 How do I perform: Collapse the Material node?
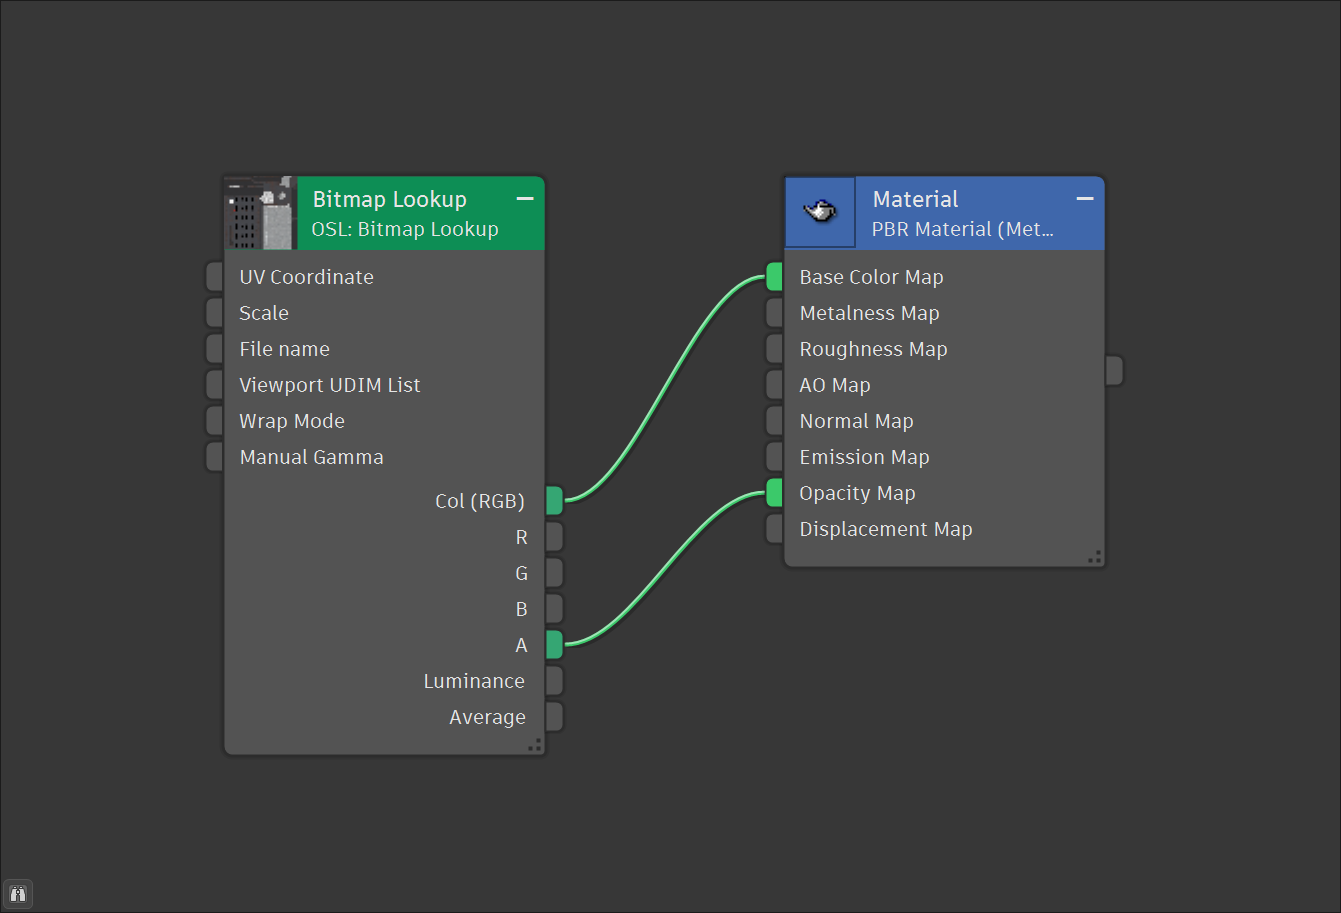[x=1085, y=199]
